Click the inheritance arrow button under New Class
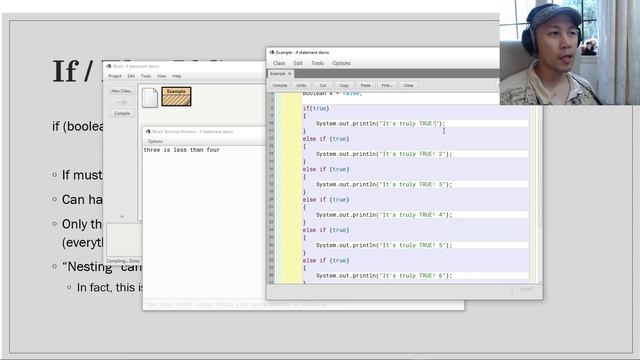 122,102
